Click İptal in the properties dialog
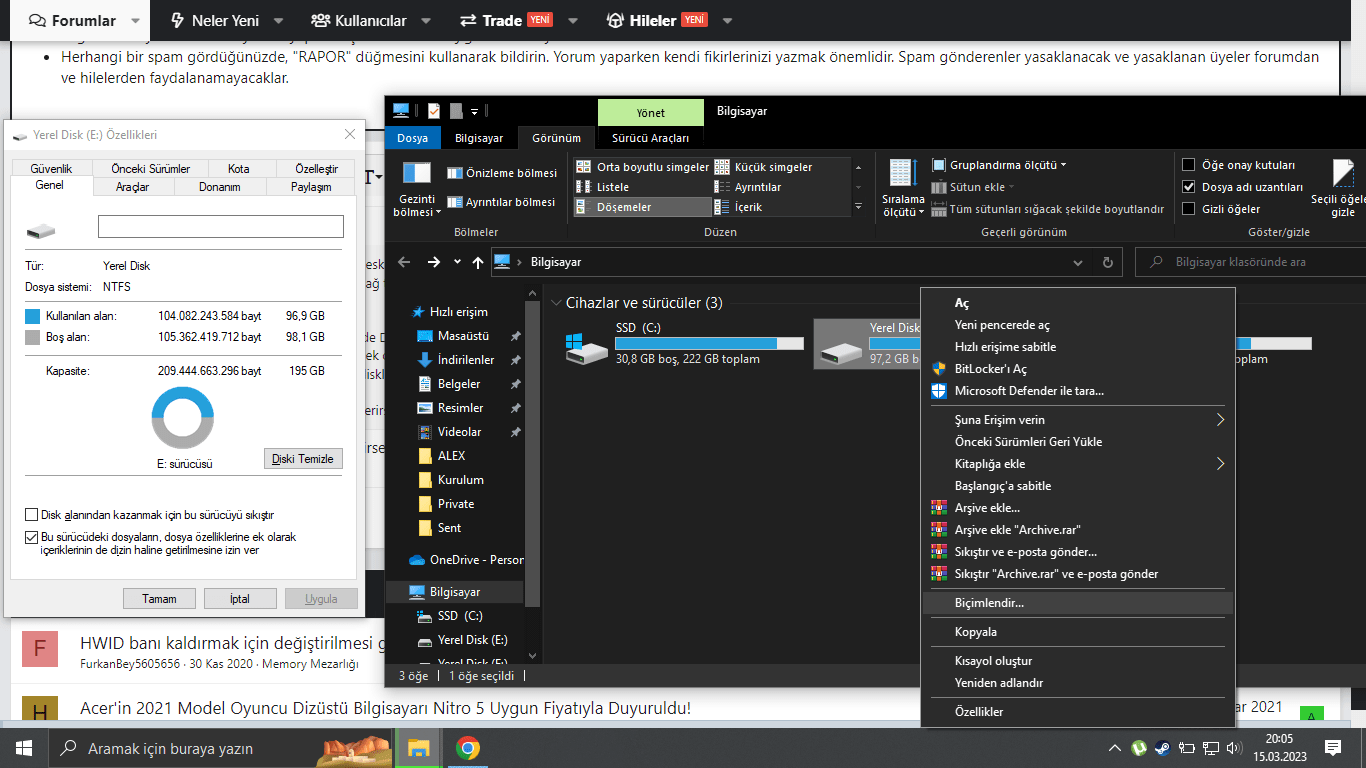Screen dimensions: 1366x768 click(x=240, y=599)
